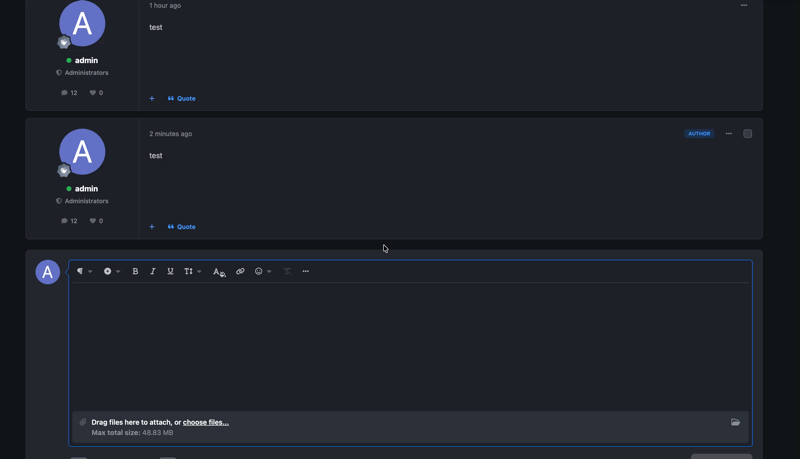This screenshot has width=800, height=459.
Task: Click the reputation heart count in first post
Action: pos(96,93)
